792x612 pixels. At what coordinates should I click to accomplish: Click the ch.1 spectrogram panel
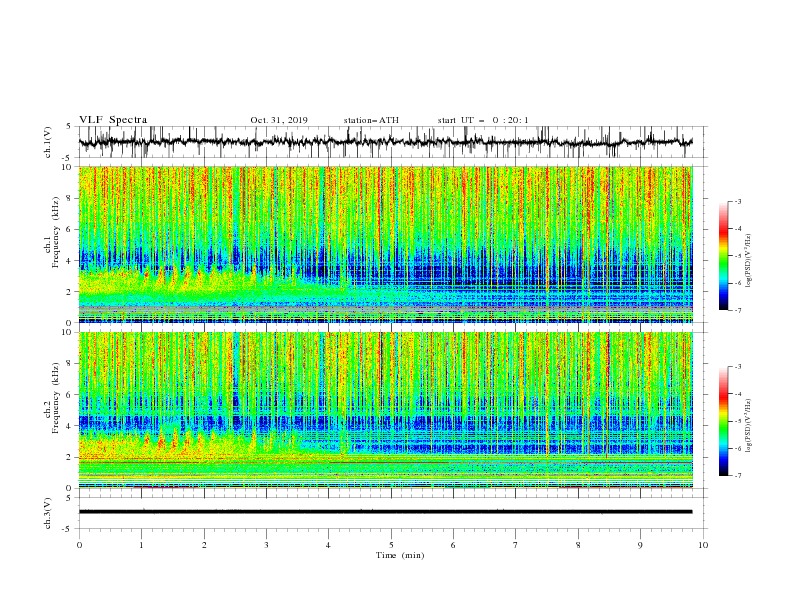click(385, 244)
